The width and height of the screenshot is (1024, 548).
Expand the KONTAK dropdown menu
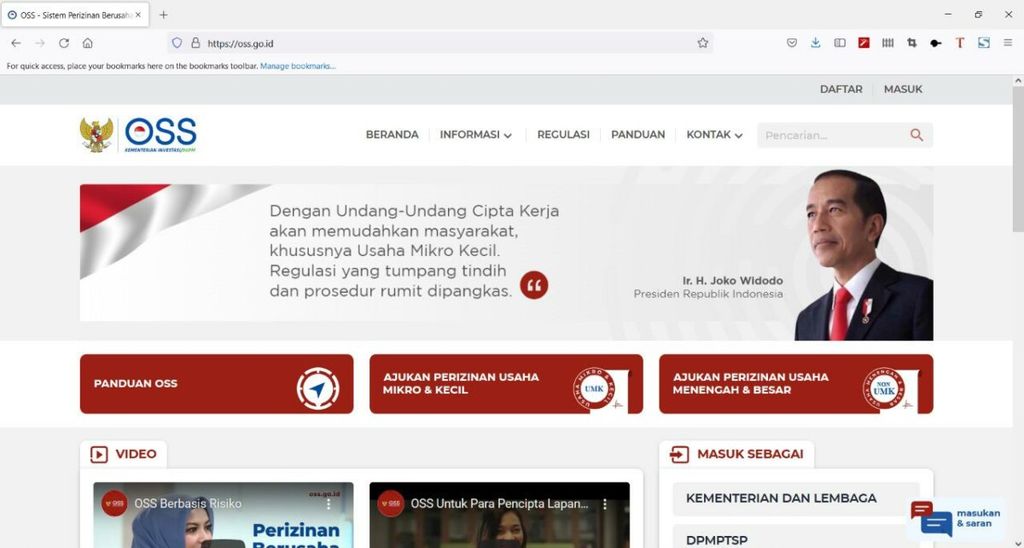click(714, 135)
